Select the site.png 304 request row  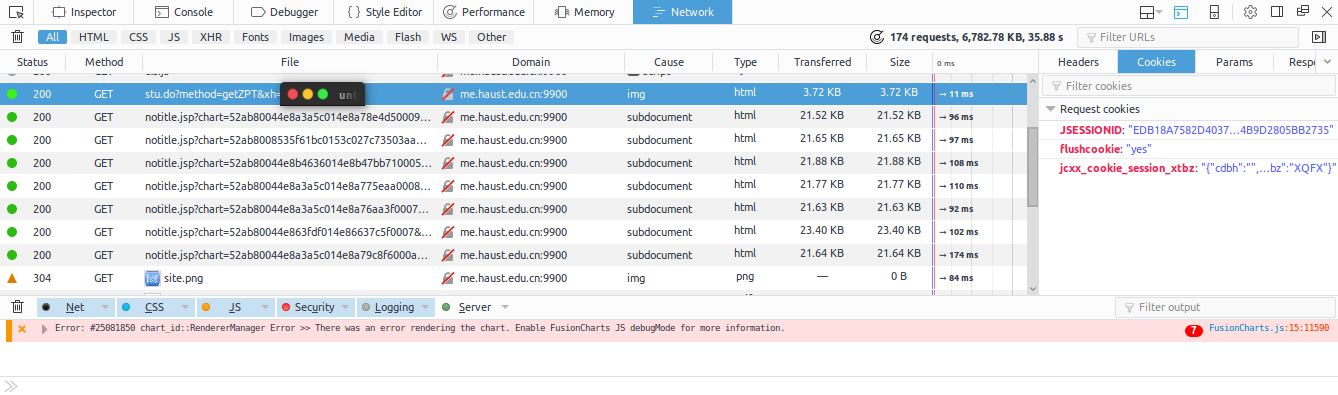coord(513,277)
